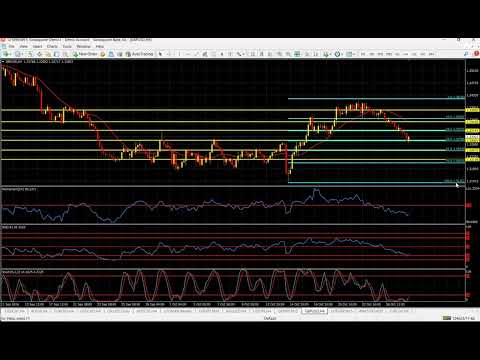Toggle chart Auto Scroll icon
This screenshot has width=480, height=360.
(x=307, y=54)
